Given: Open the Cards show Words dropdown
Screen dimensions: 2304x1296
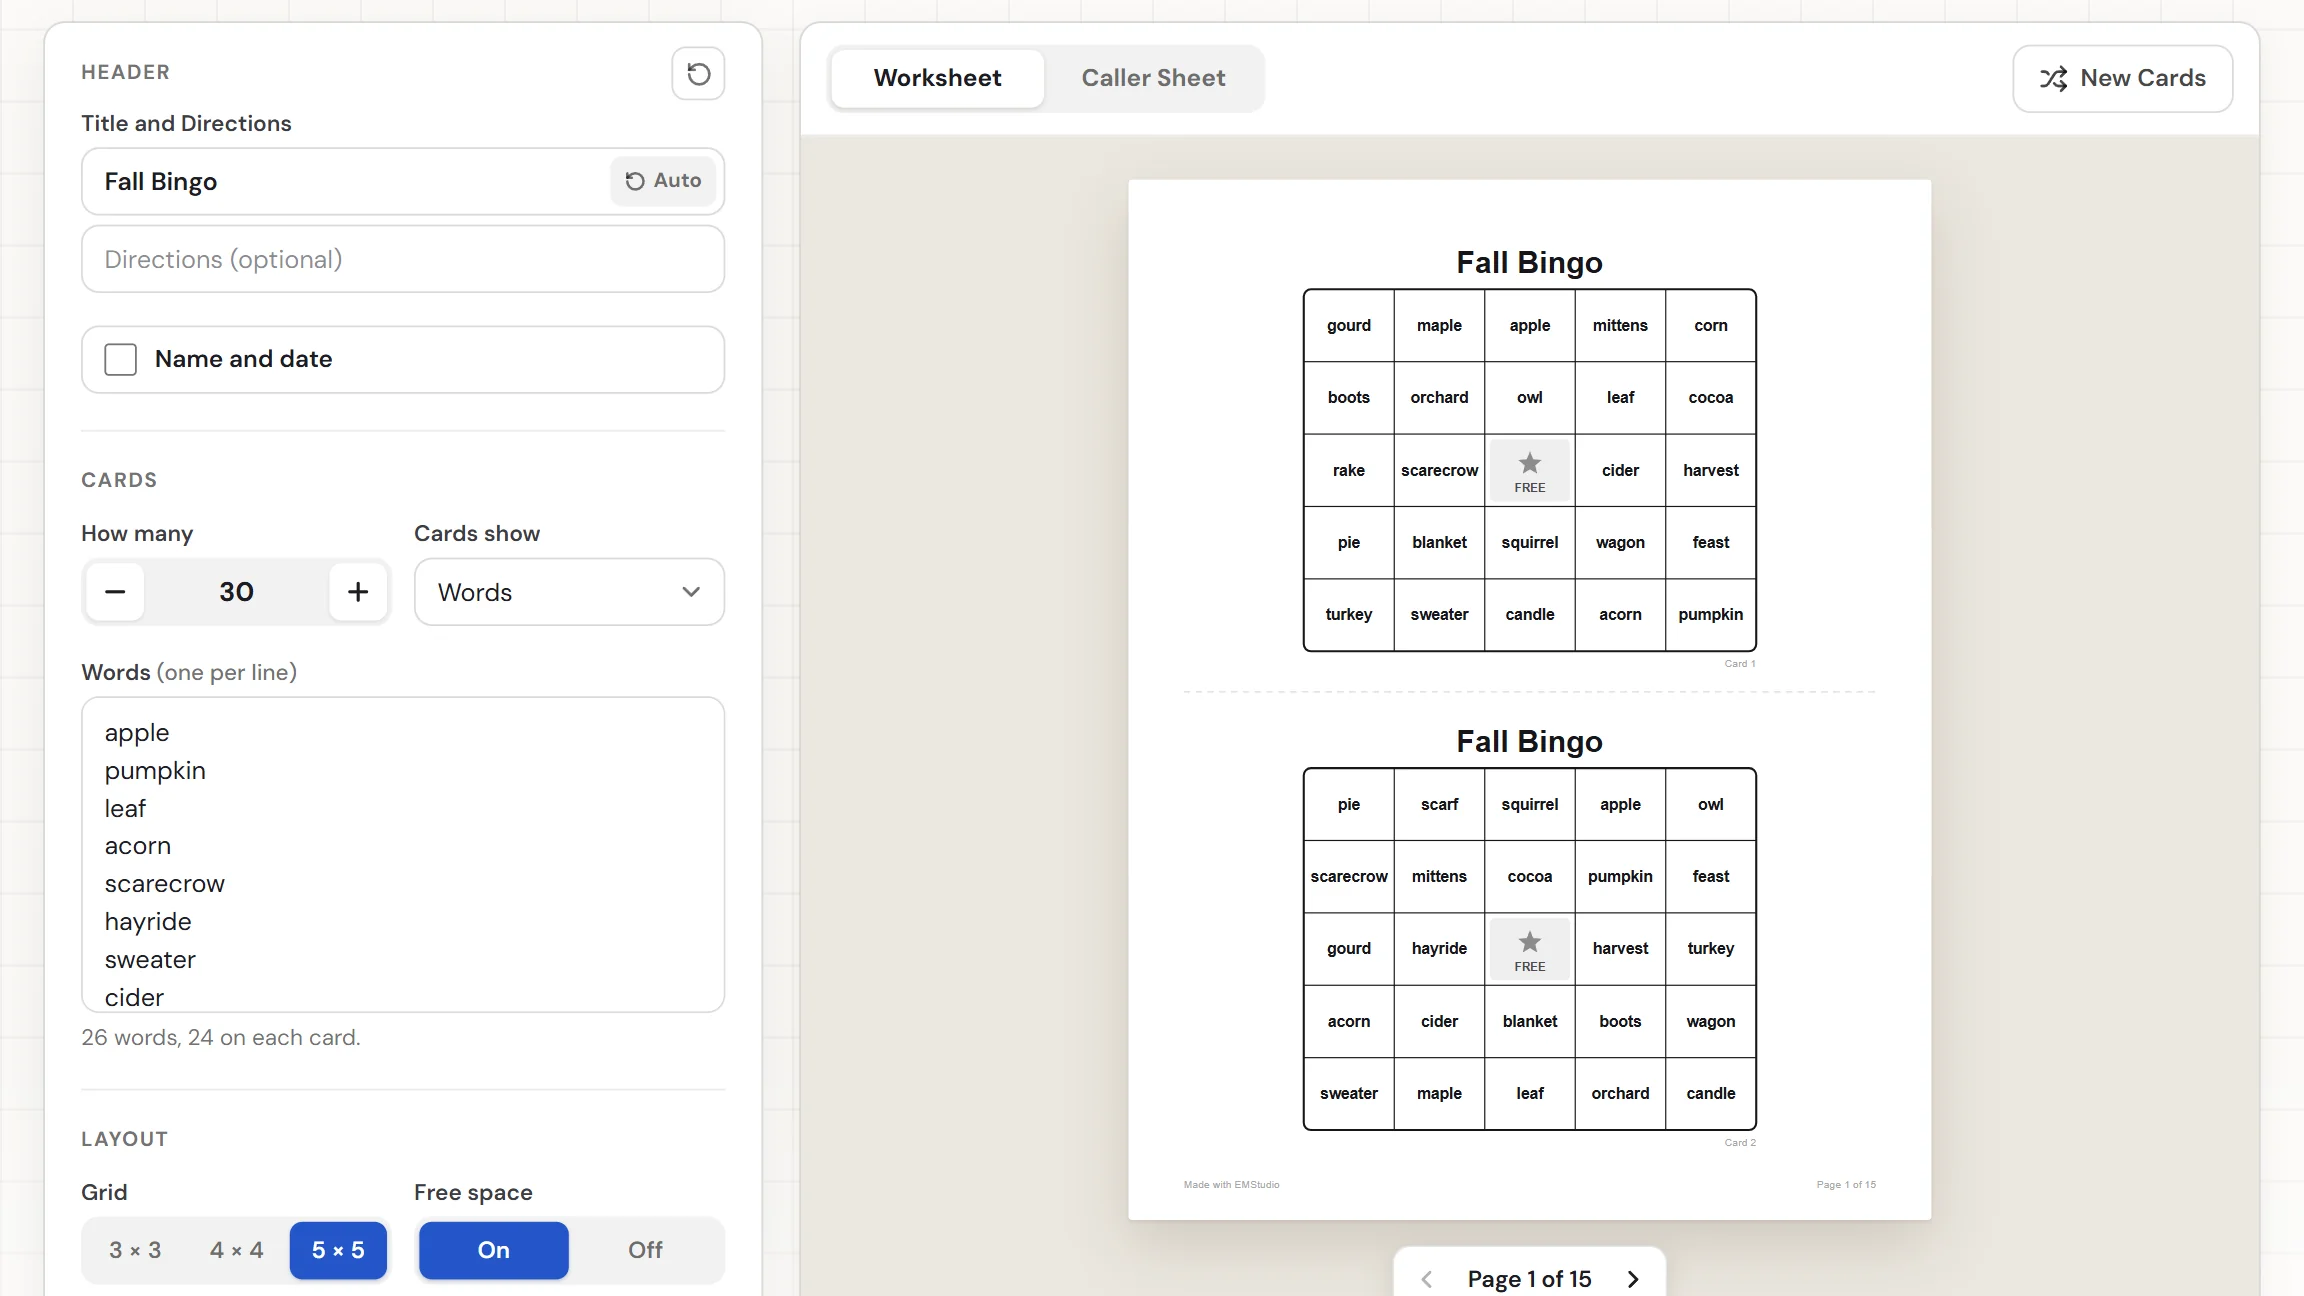Looking at the screenshot, I should point(569,592).
